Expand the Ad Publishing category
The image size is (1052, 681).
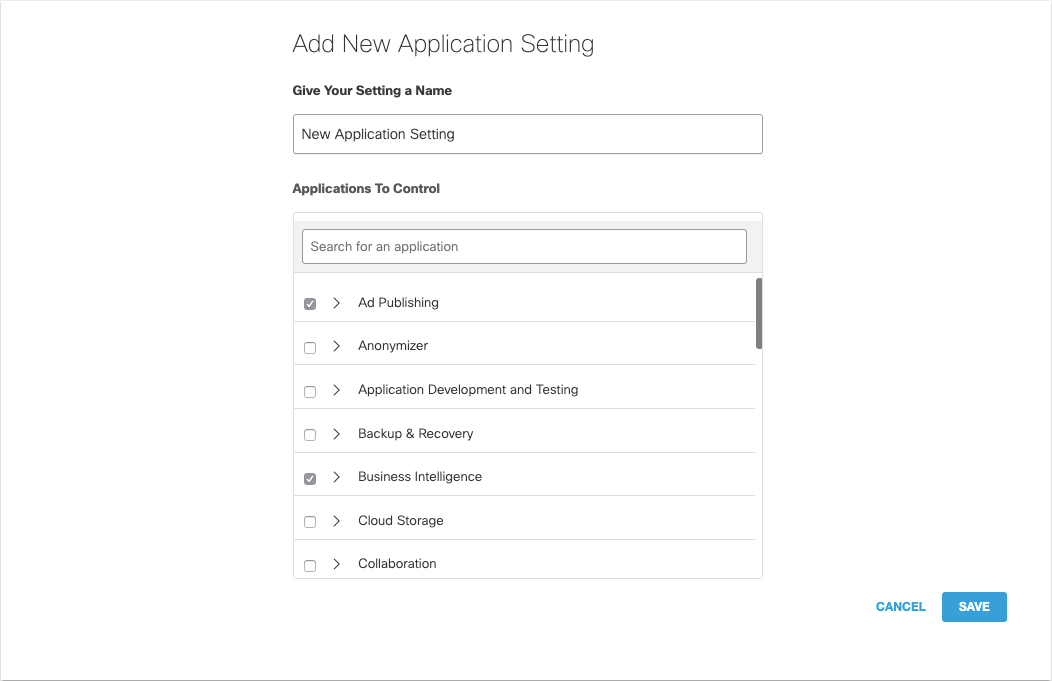[336, 303]
